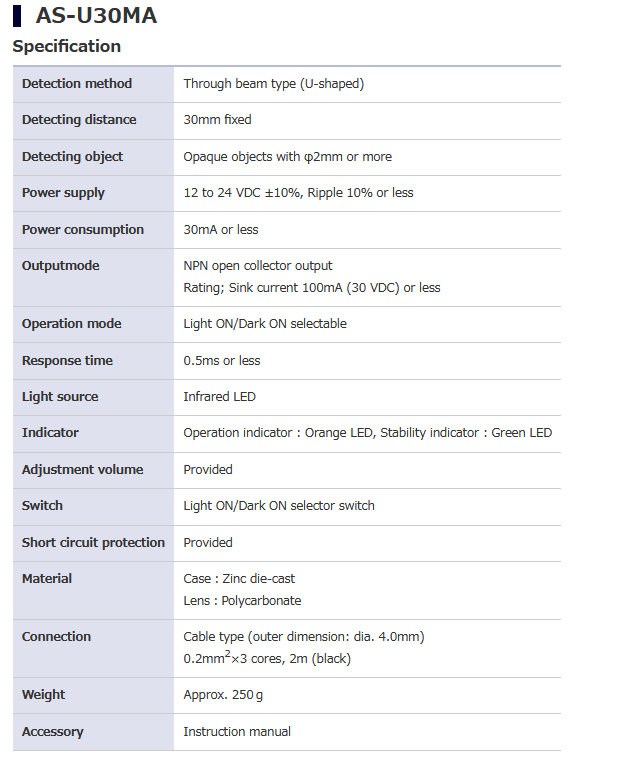Select the Power consumption label
This screenshot has width=624, height=757.
point(83,230)
